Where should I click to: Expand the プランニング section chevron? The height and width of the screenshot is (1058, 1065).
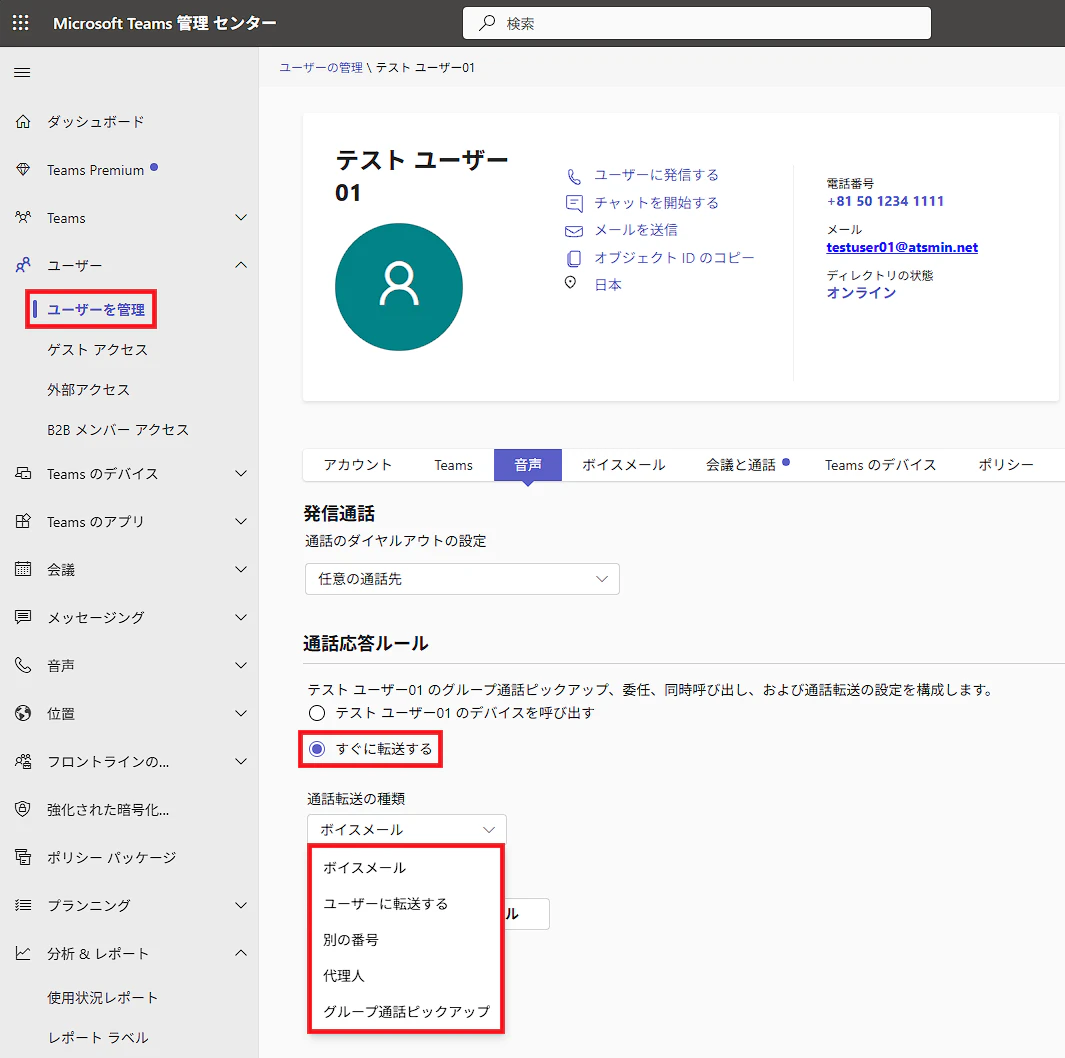pyautogui.click(x=240, y=905)
